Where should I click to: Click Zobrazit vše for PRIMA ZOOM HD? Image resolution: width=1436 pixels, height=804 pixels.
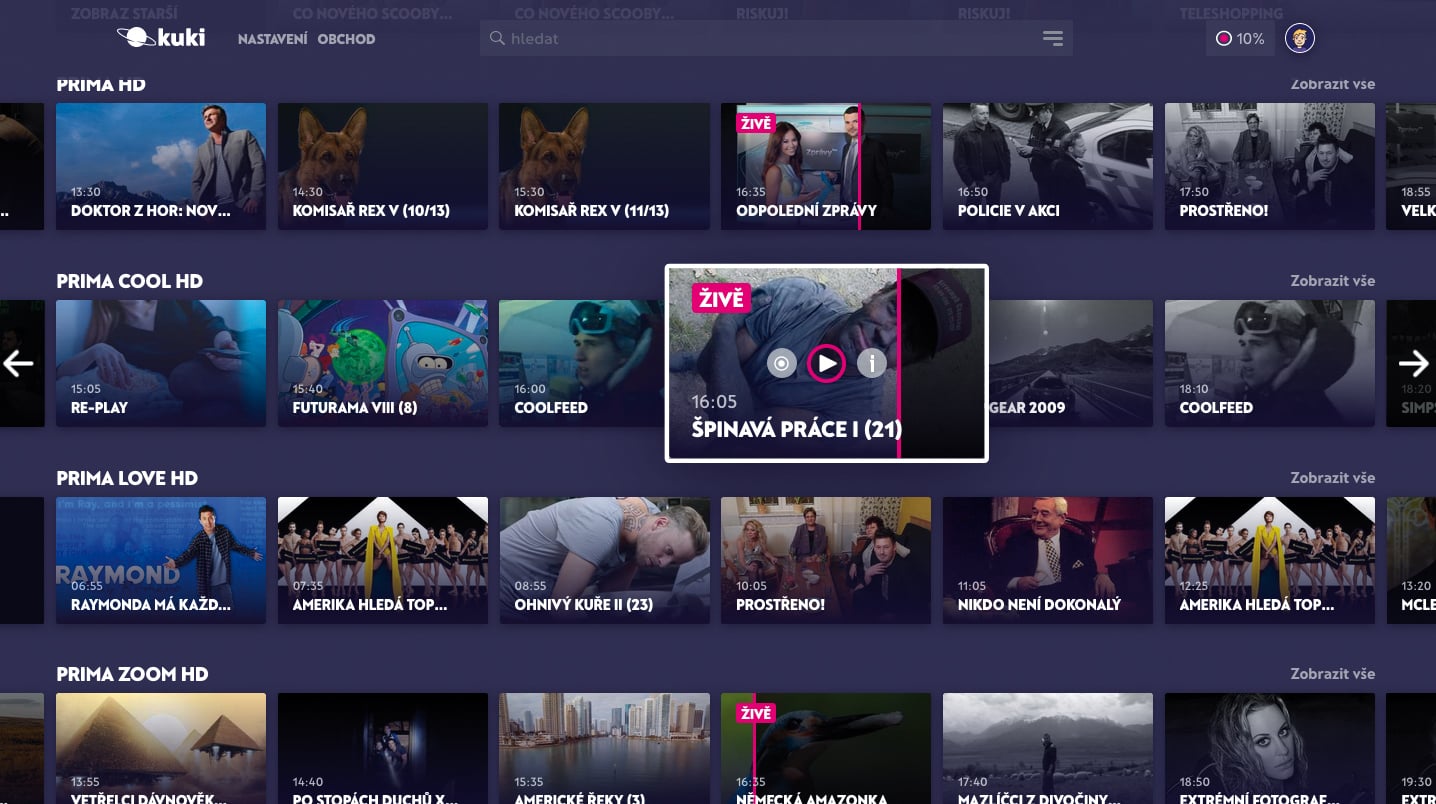click(x=1333, y=673)
